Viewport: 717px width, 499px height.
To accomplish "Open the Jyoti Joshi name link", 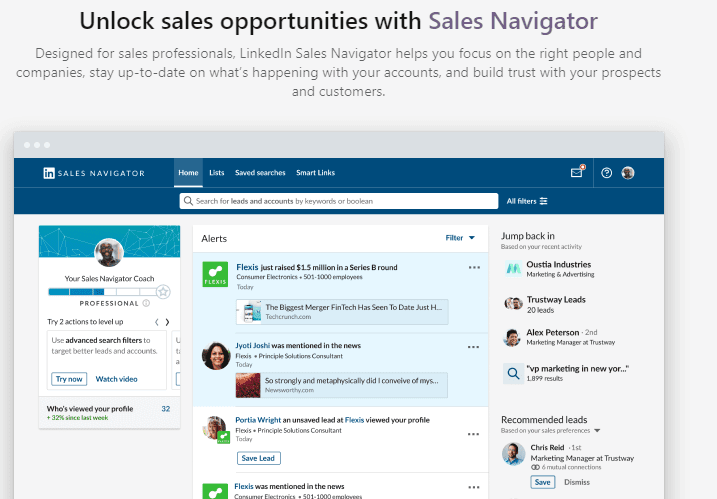I will click(x=252, y=346).
